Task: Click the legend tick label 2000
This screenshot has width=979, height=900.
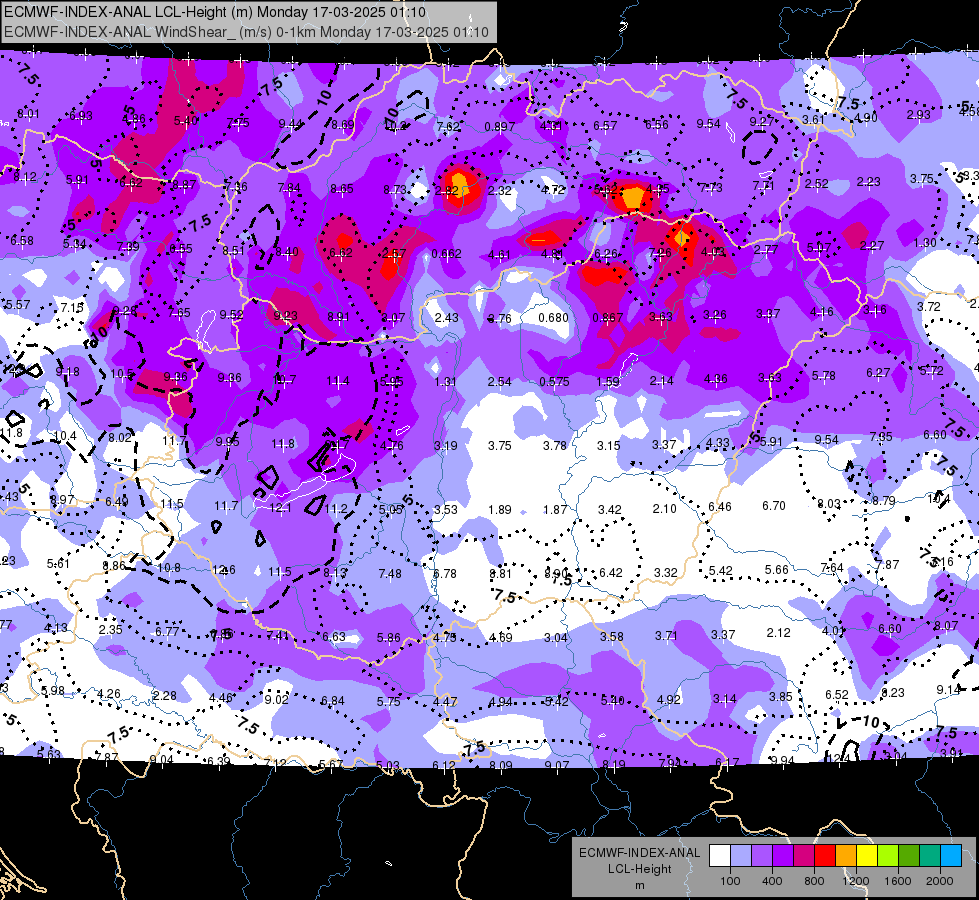Action: point(940,881)
